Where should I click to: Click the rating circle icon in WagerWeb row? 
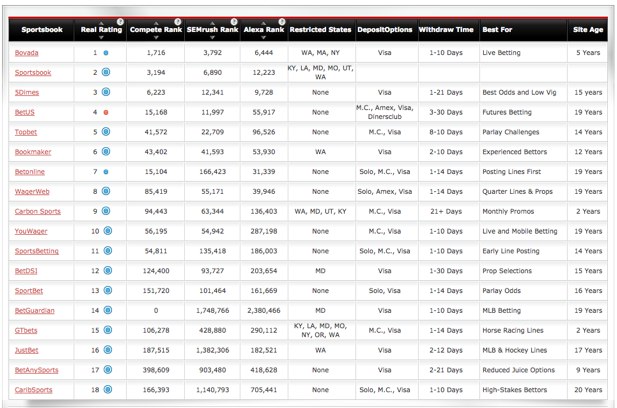(106, 191)
